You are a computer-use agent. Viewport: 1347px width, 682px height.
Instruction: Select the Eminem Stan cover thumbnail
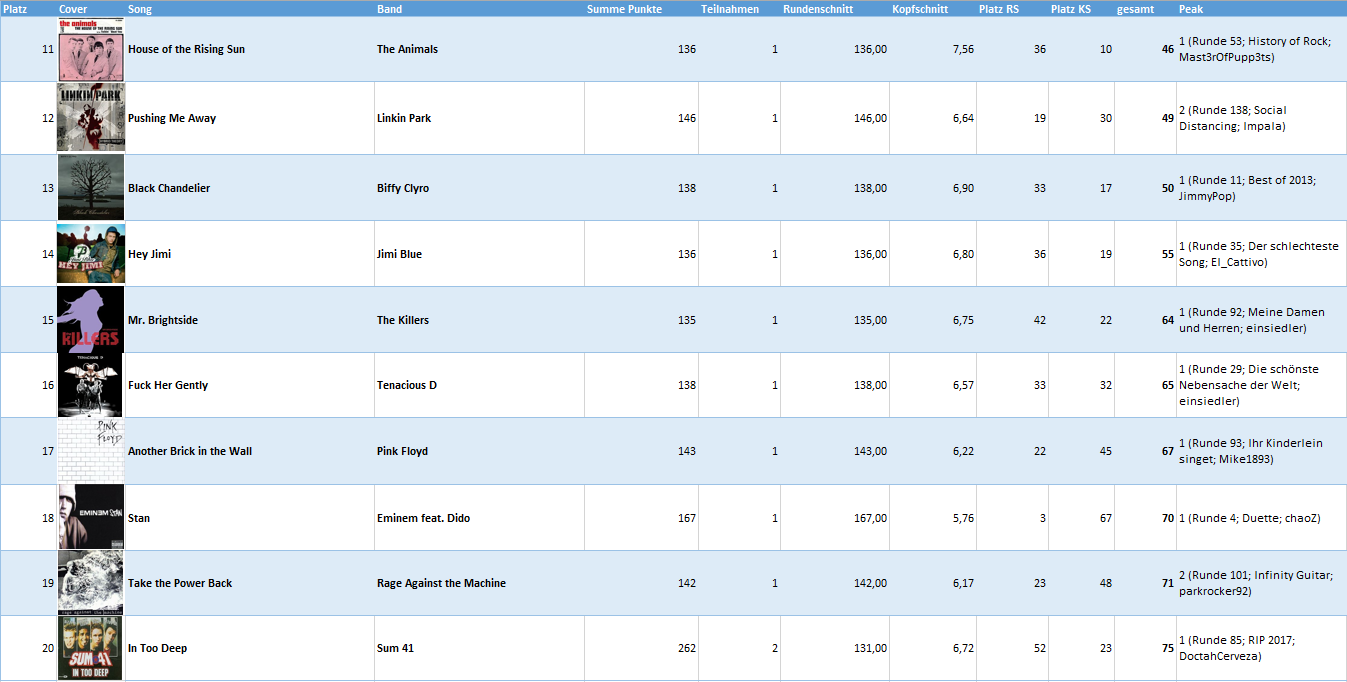tap(91, 517)
